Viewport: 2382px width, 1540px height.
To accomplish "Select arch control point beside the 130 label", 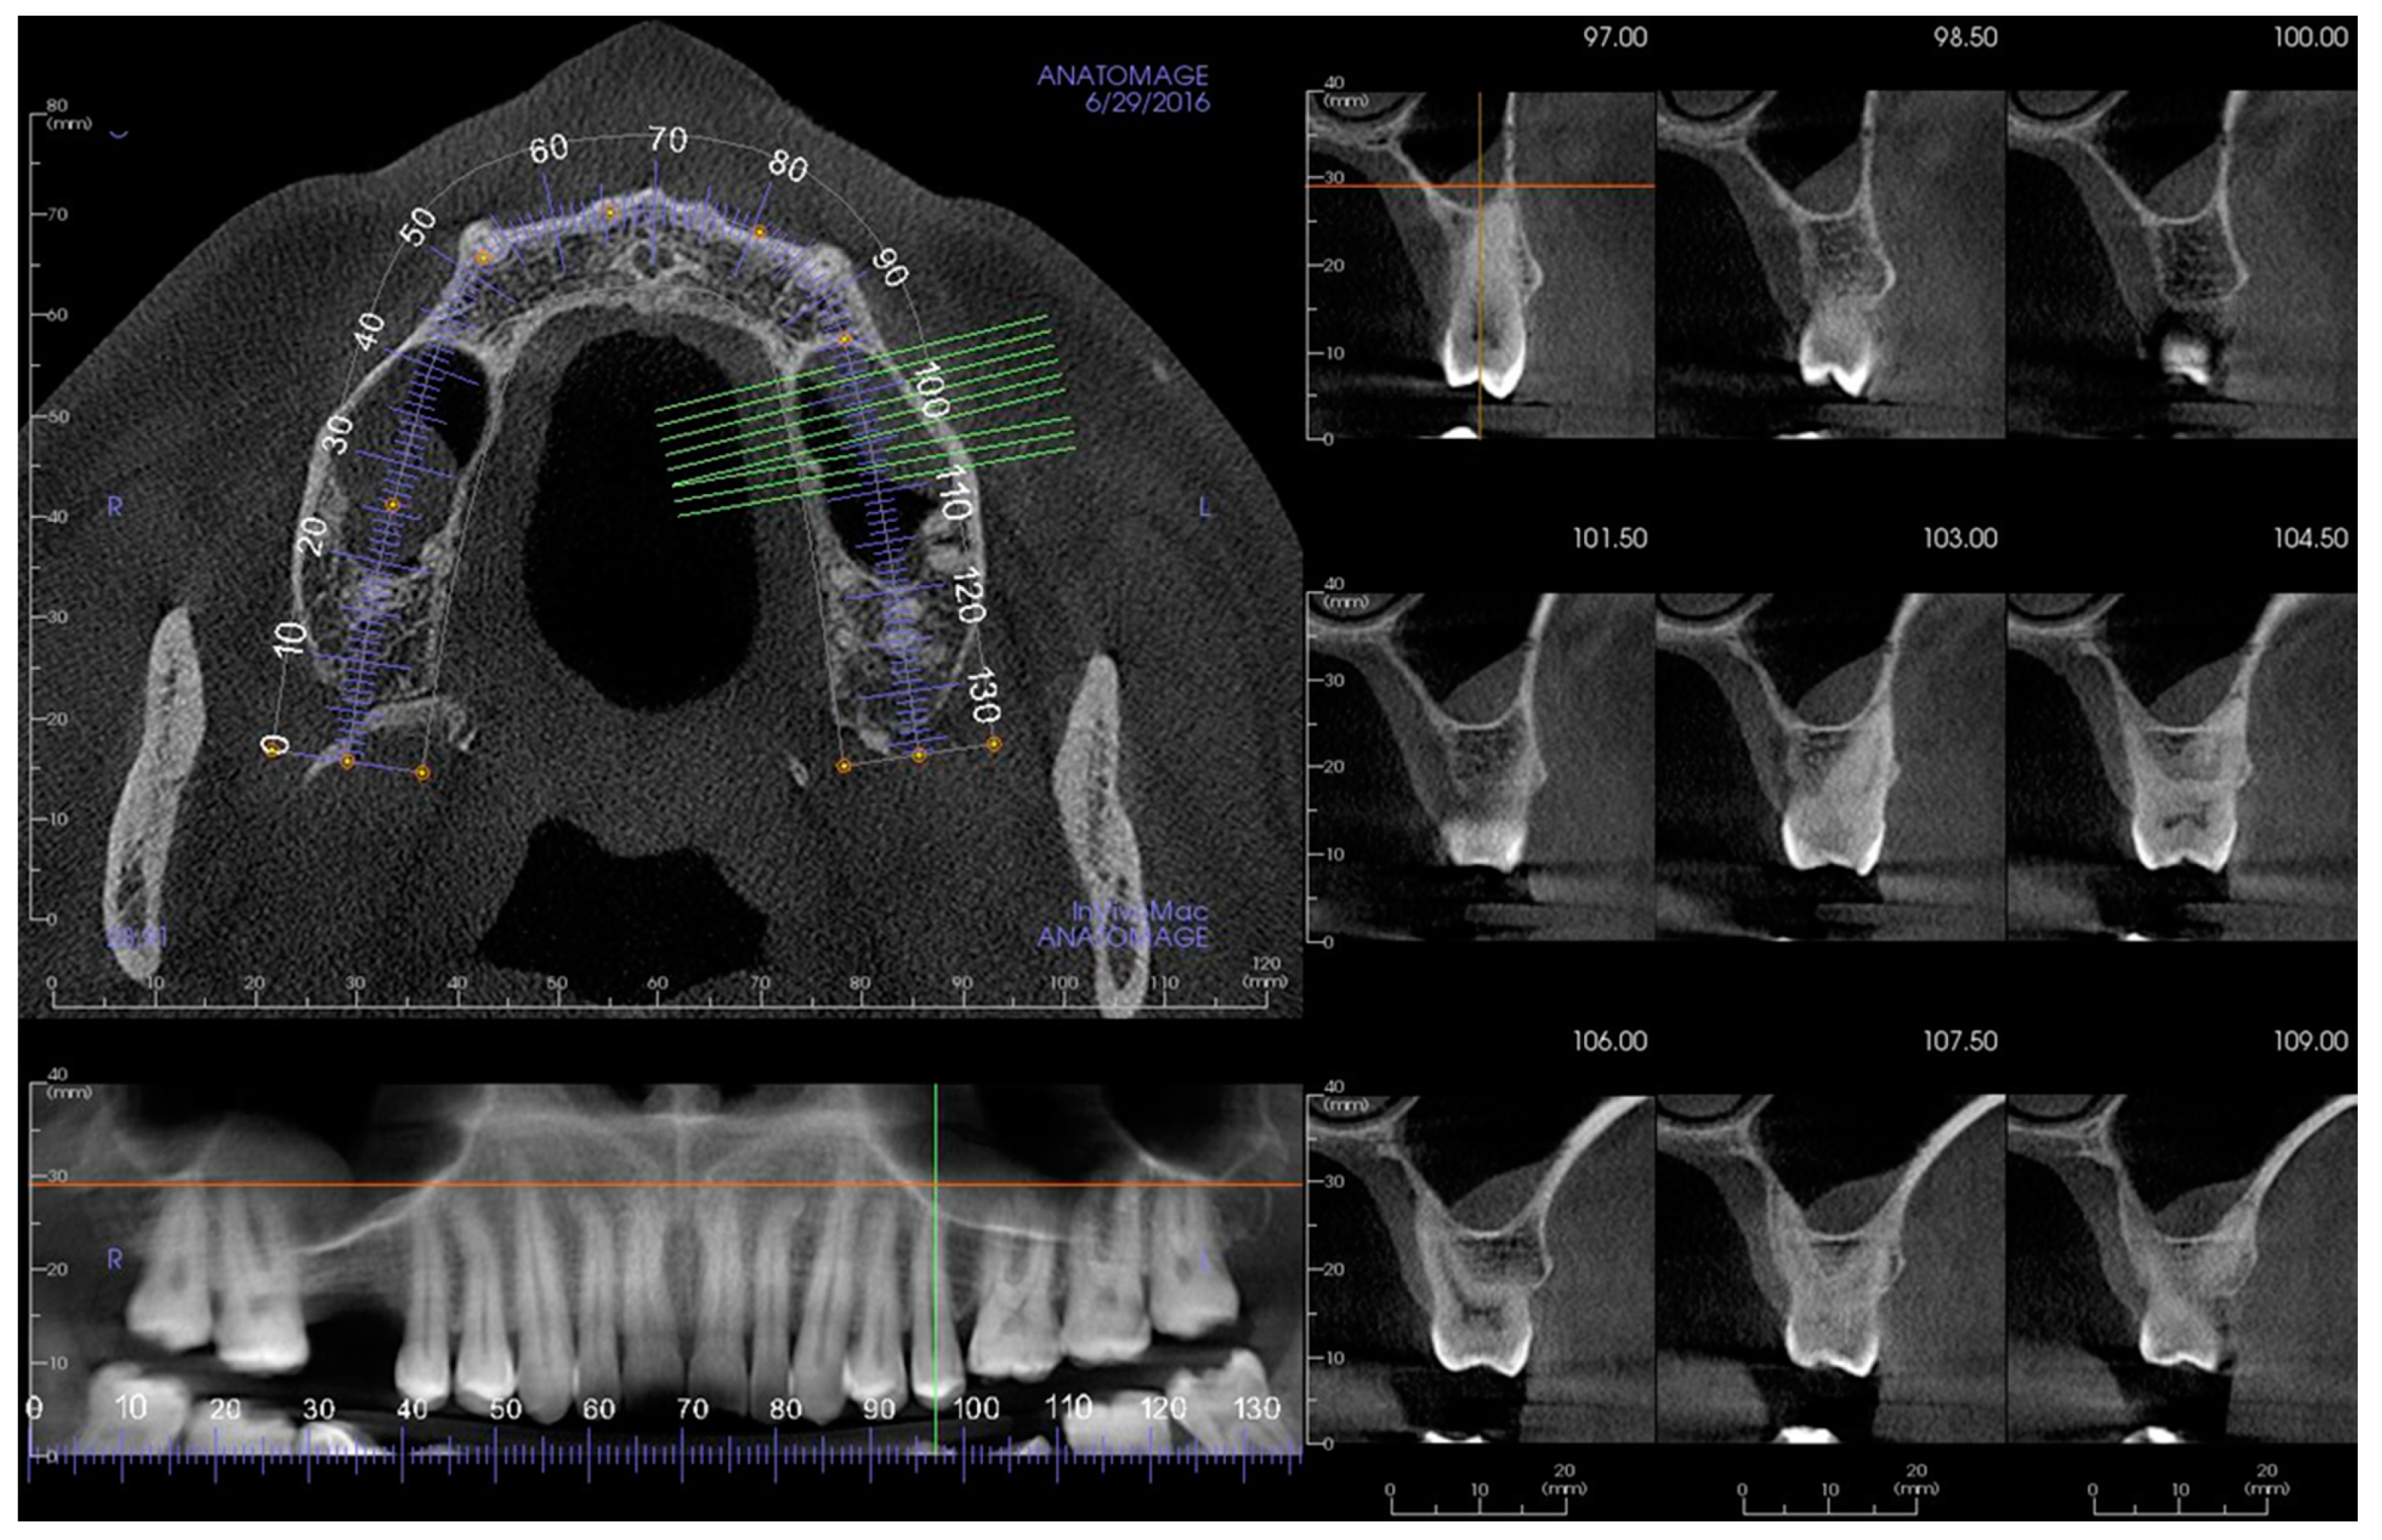I will point(993,744).
